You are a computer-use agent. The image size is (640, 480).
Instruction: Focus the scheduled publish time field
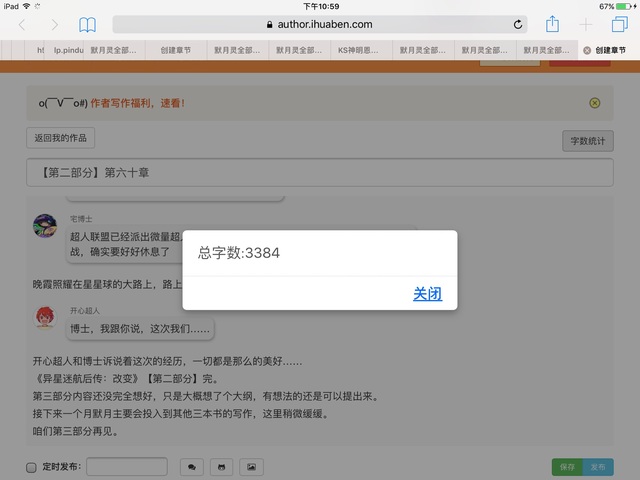point(126,466)
